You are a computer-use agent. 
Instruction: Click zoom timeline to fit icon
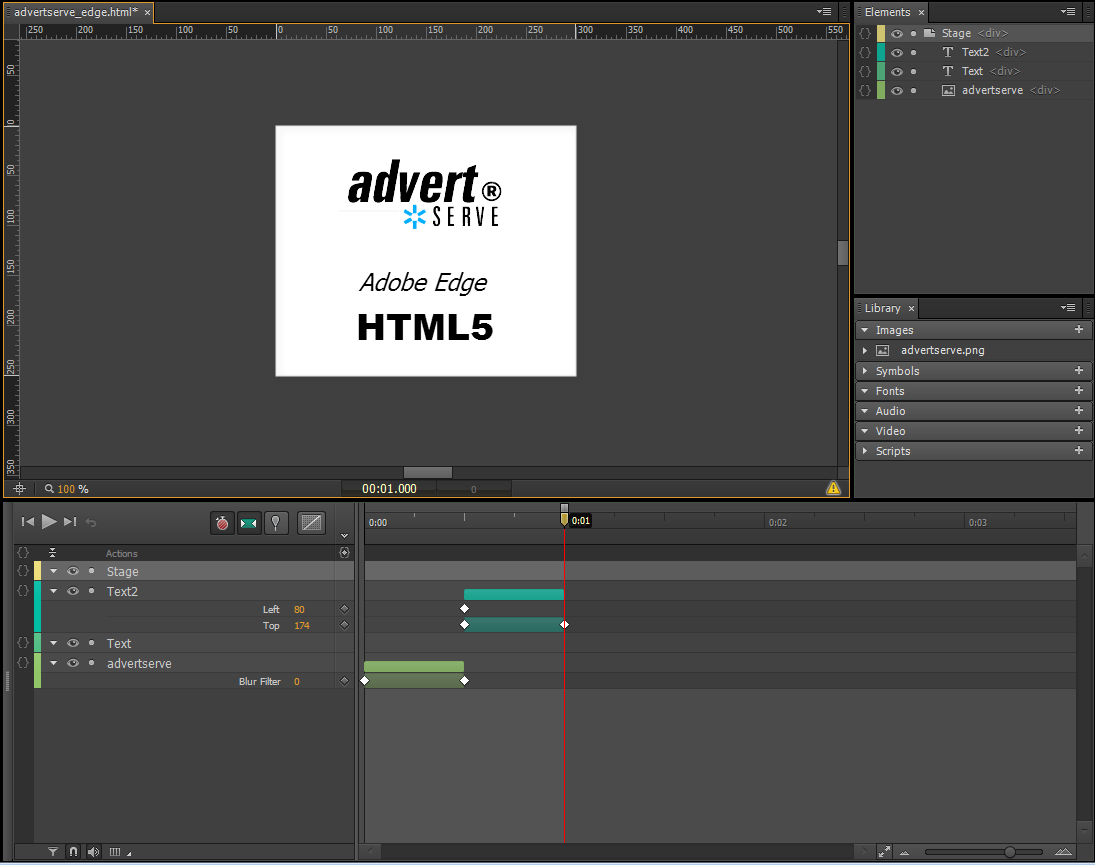tap(884, 852)
